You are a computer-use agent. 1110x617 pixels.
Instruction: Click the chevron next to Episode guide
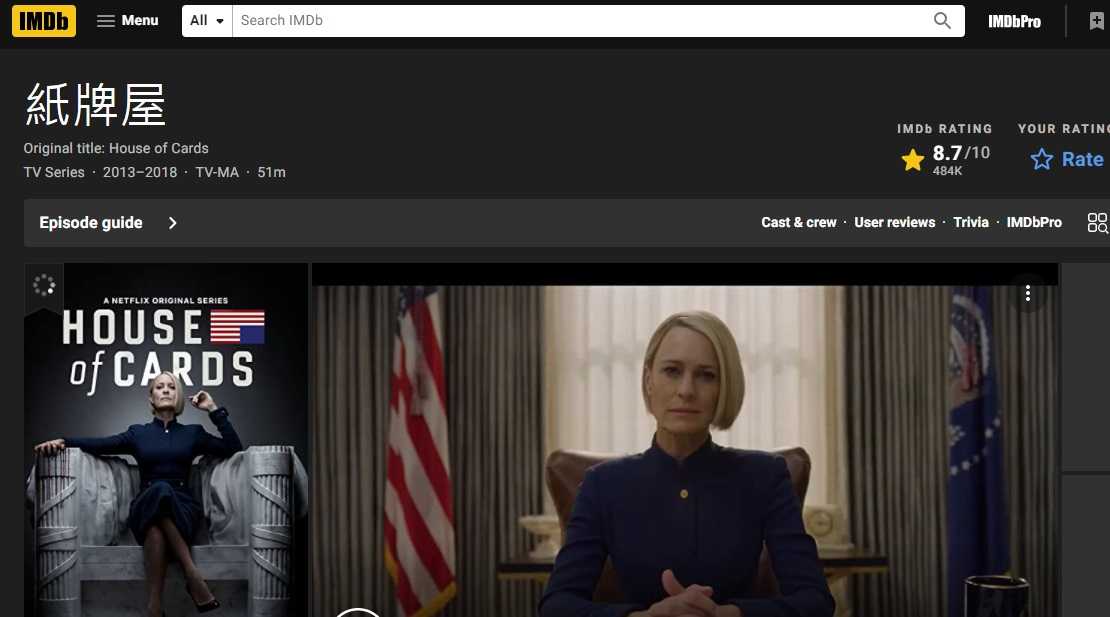(173, 223)
